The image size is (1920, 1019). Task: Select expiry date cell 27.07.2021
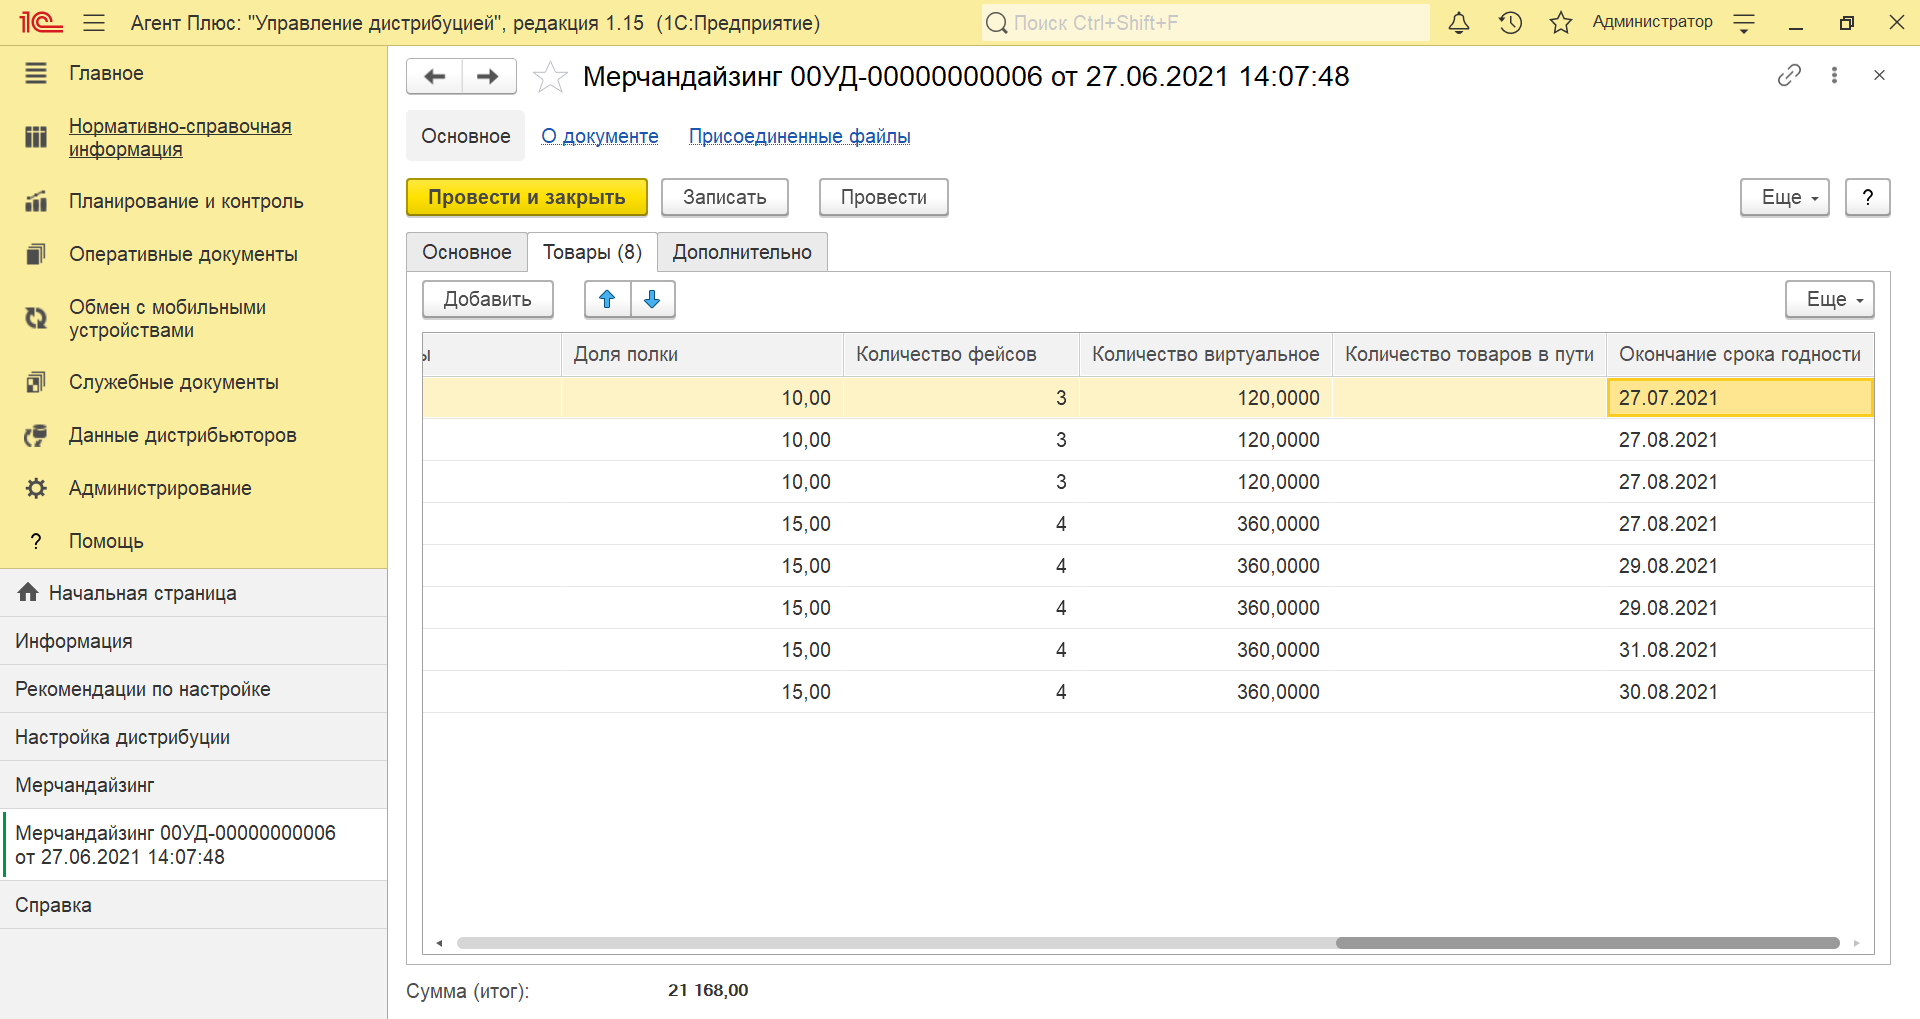pos(1740,397)
